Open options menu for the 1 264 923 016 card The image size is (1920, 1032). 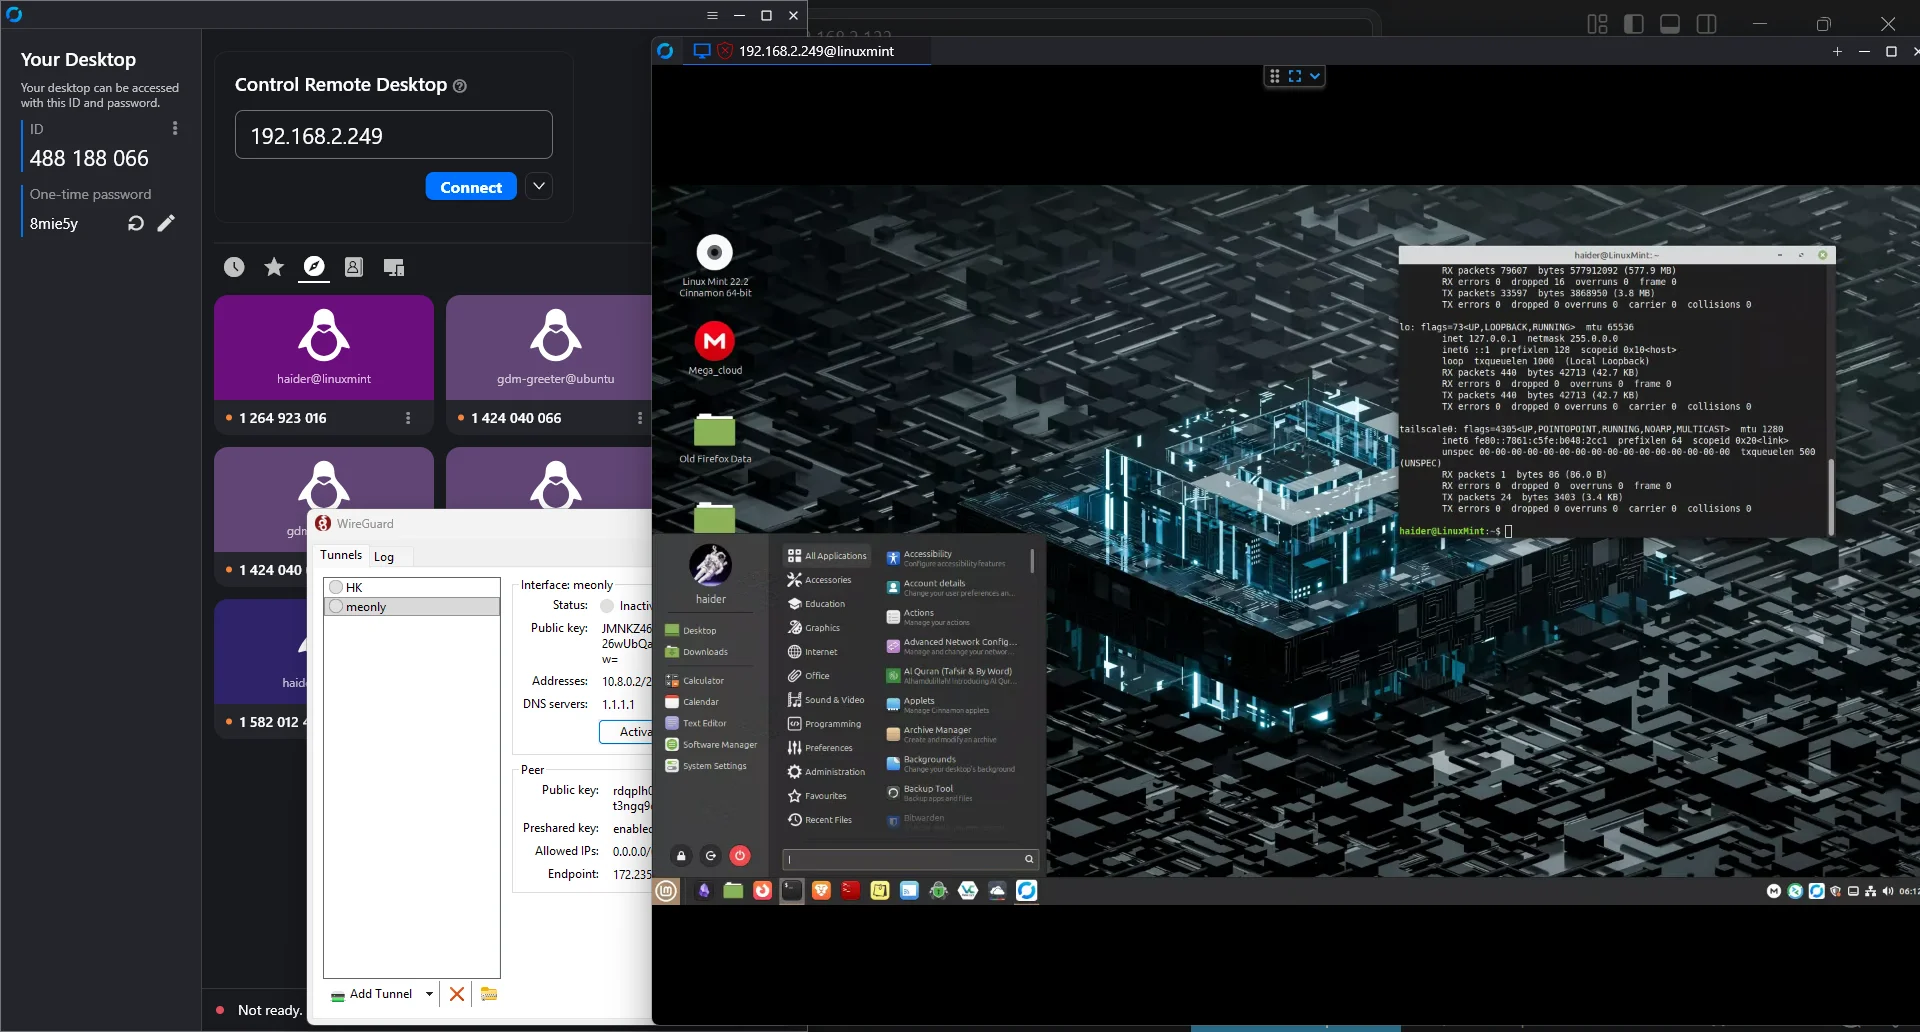click(408, 418)
